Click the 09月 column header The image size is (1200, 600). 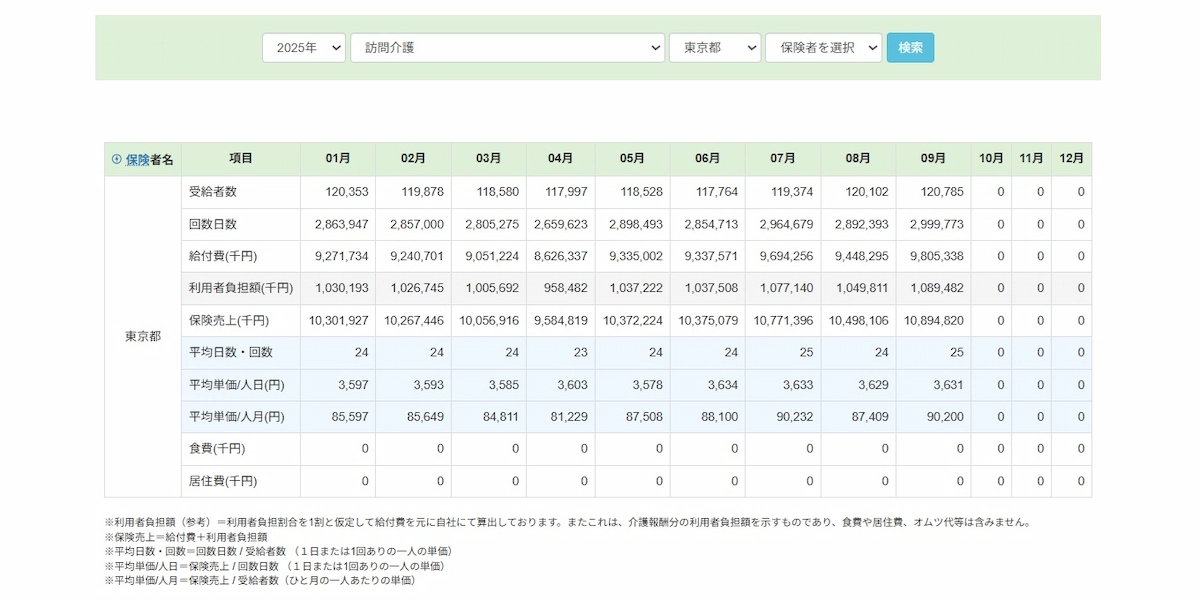tap(932, 159)
